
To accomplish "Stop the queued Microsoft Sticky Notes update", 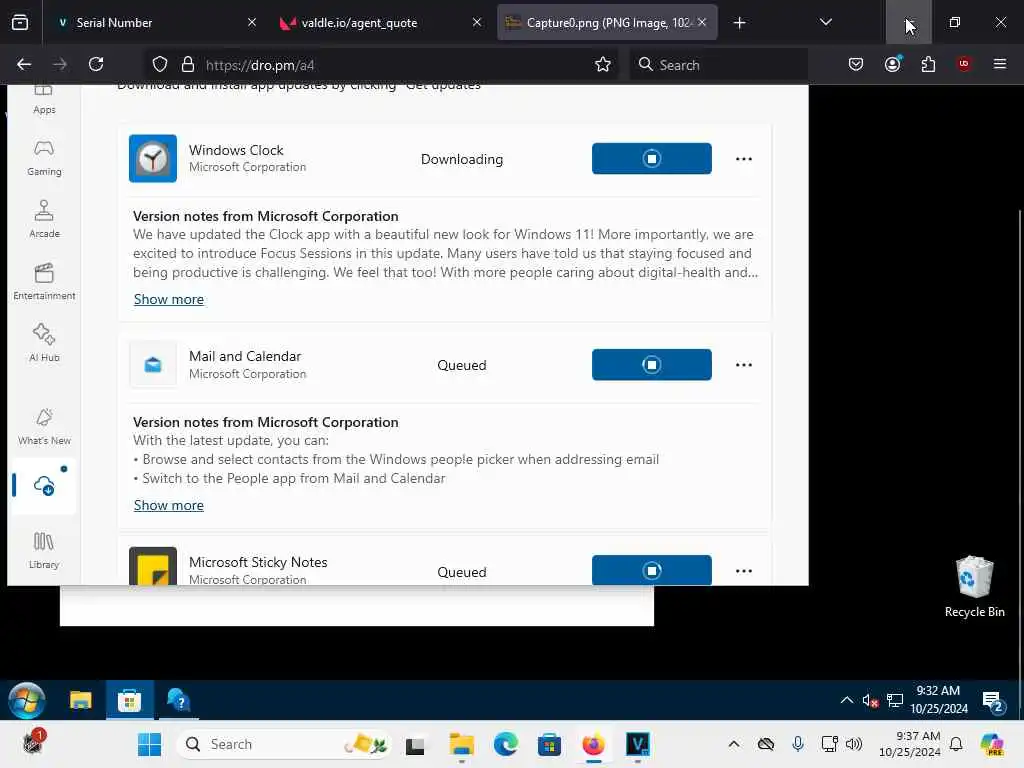I will 651,570.
